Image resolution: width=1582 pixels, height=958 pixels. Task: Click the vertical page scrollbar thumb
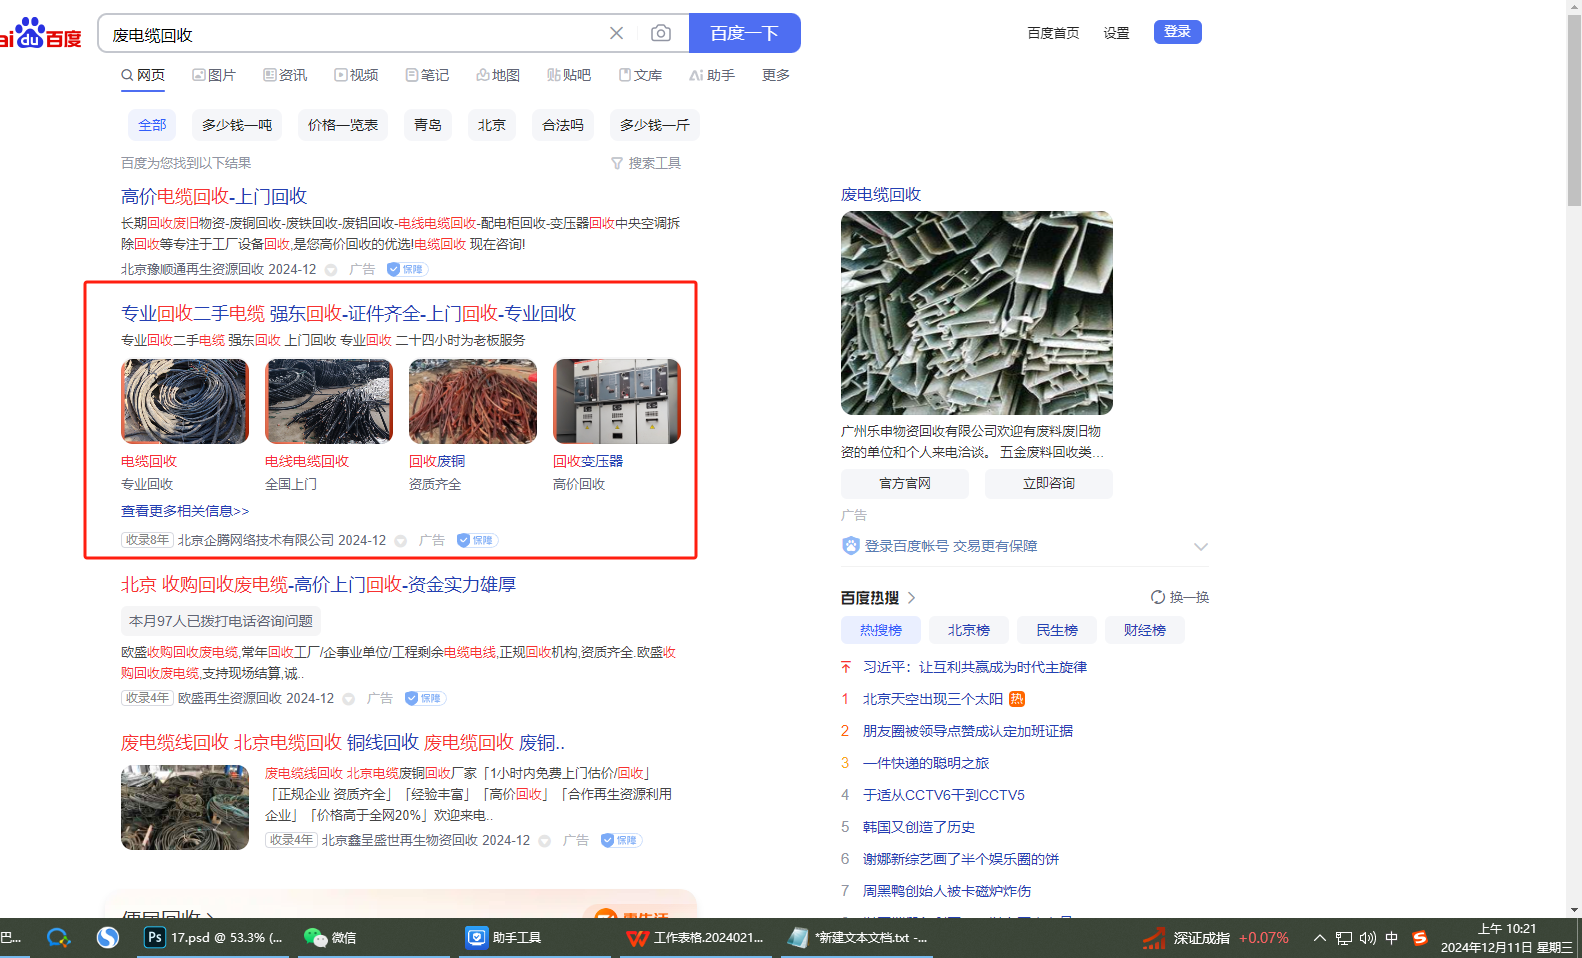tap(1574, 110)
